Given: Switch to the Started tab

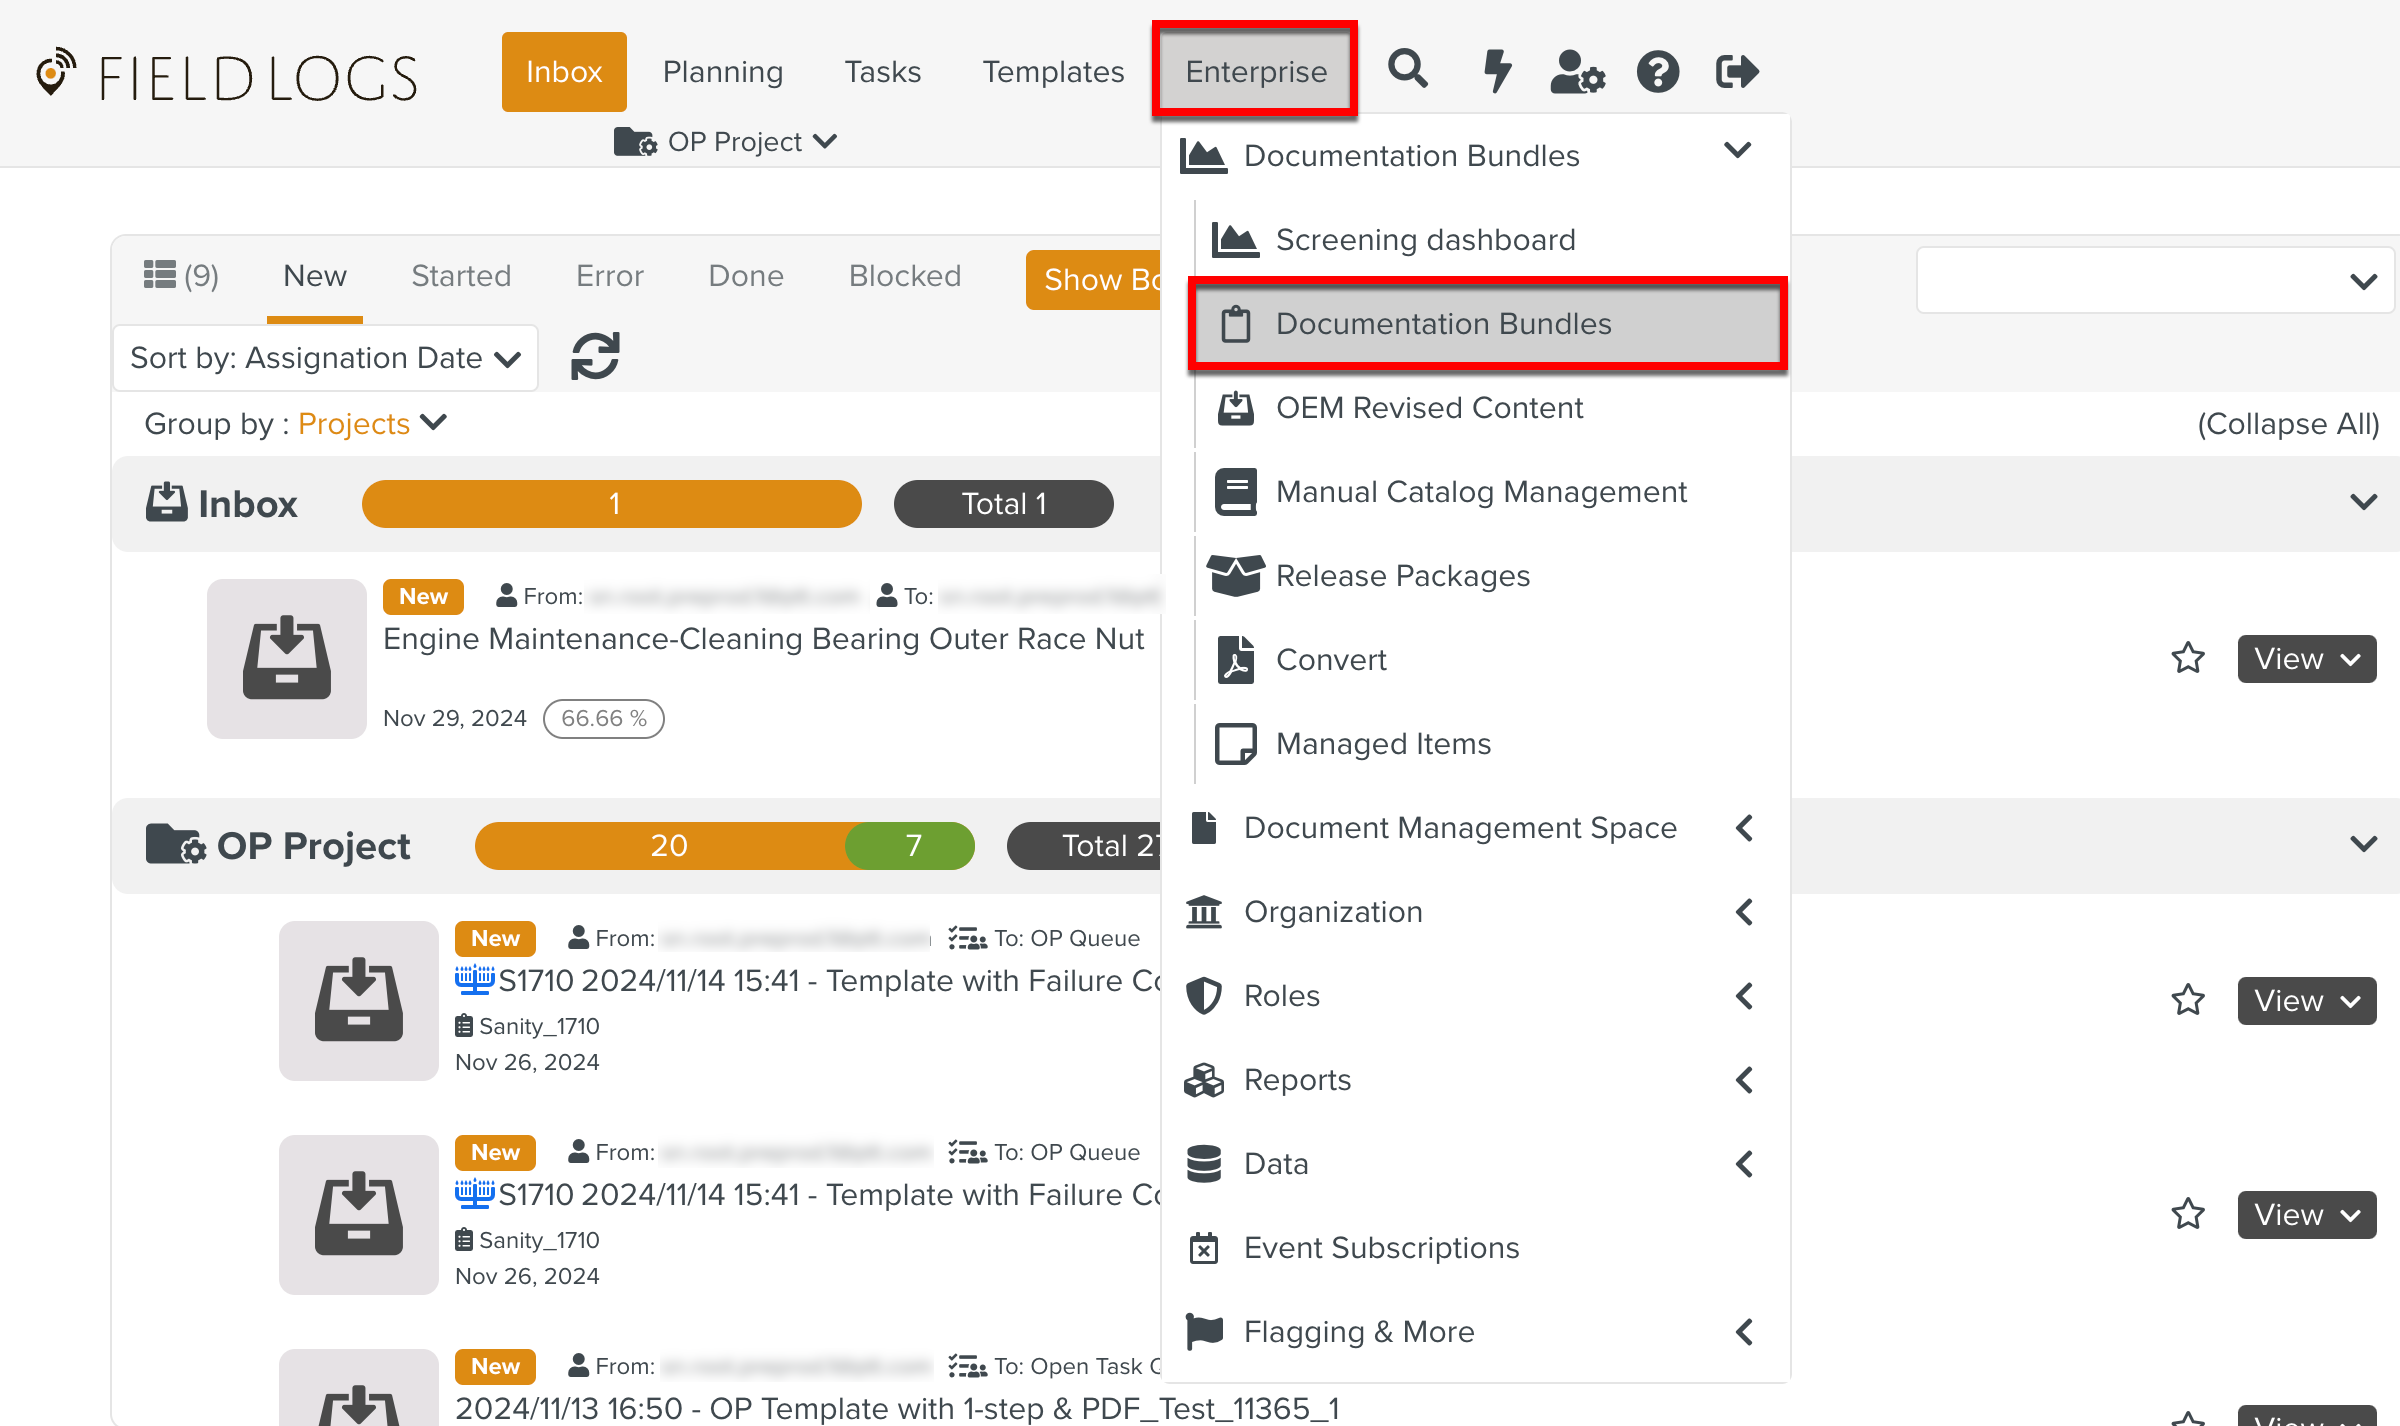Looking at the screenshot, I should (x=461, y=276).
